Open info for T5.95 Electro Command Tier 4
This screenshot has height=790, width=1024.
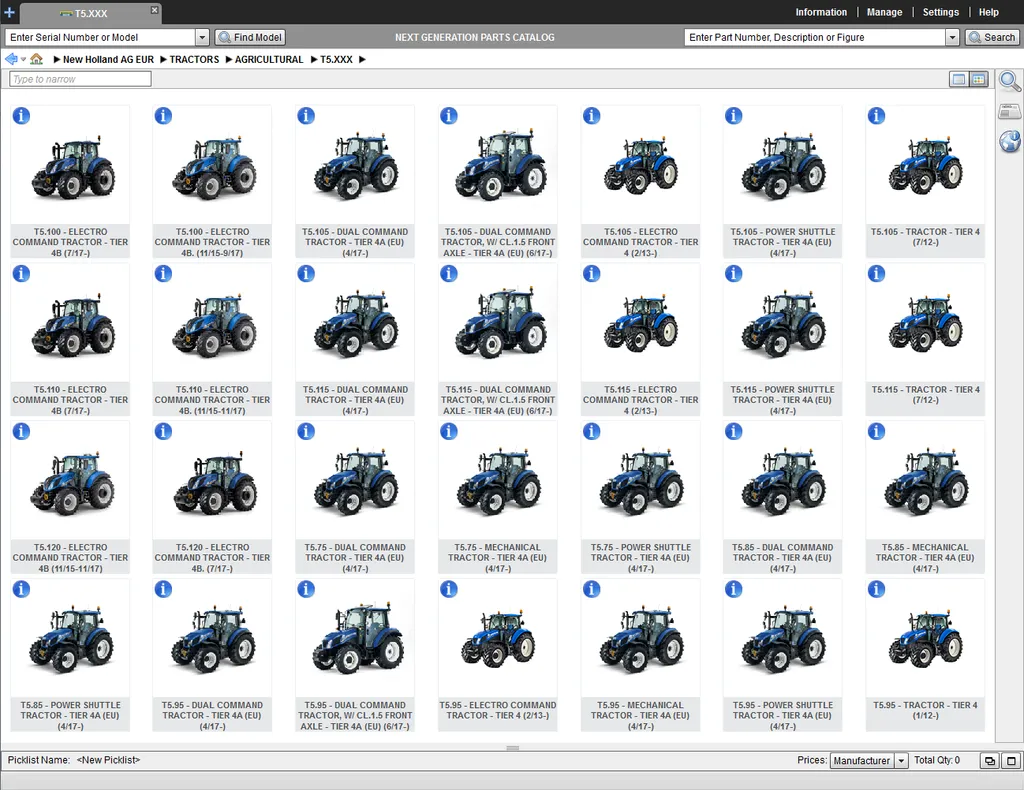tap(449, 590)
